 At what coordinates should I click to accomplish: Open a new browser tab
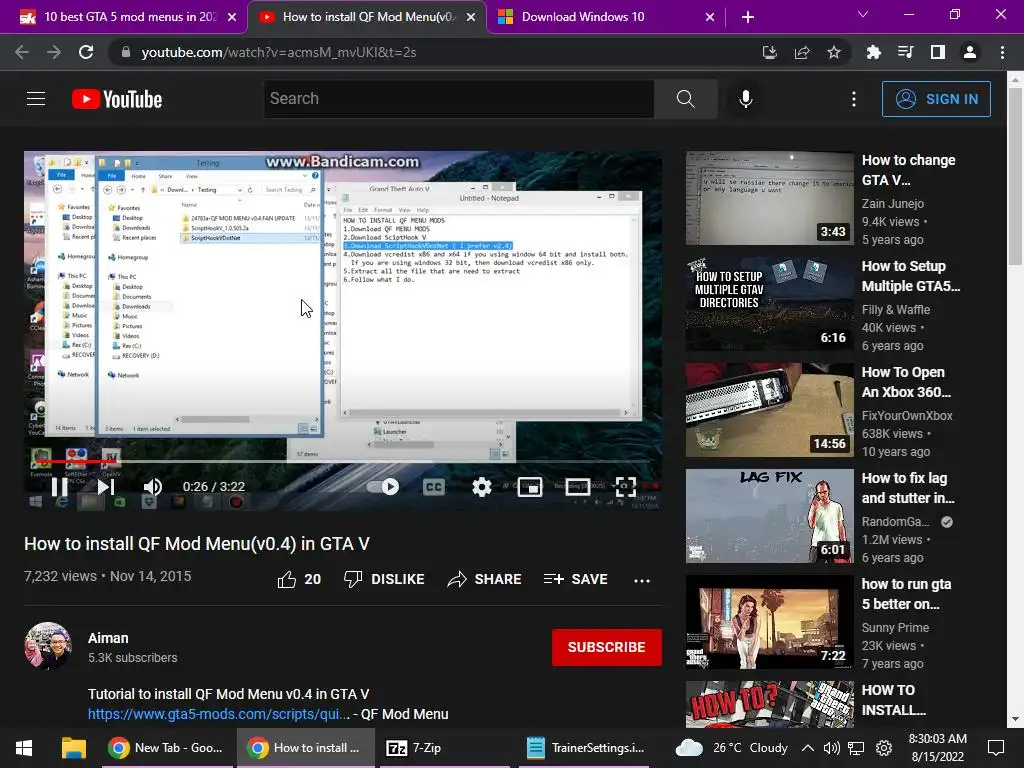tap(748, 18)
